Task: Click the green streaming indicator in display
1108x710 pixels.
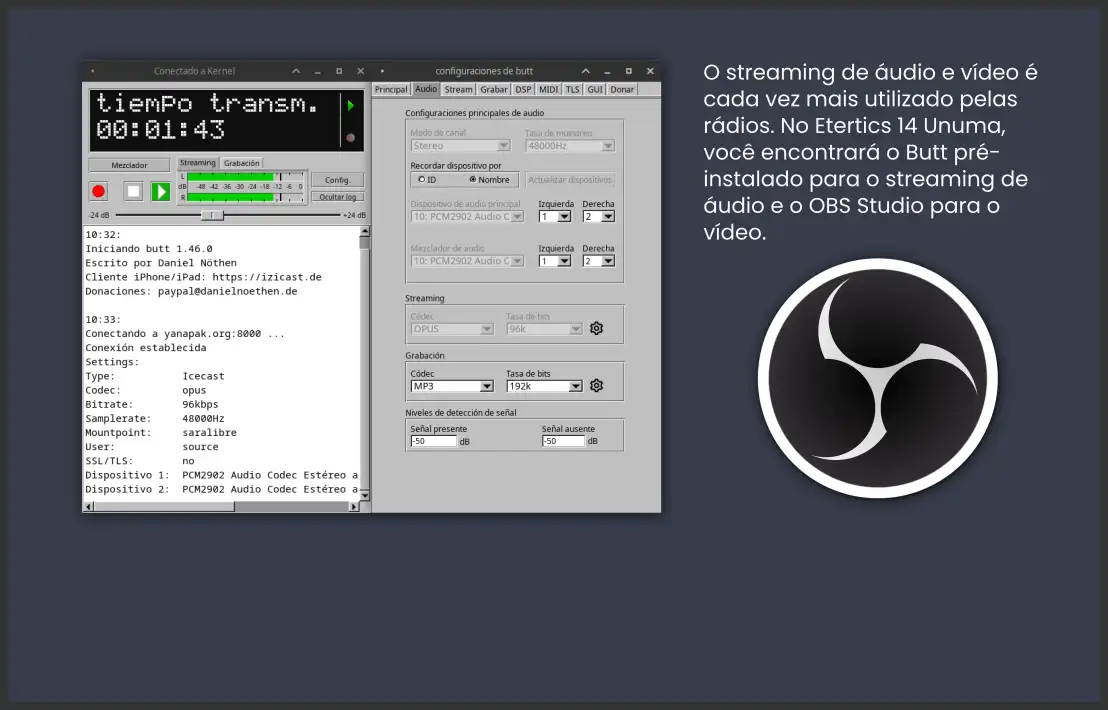Action: tap(350, 105)
